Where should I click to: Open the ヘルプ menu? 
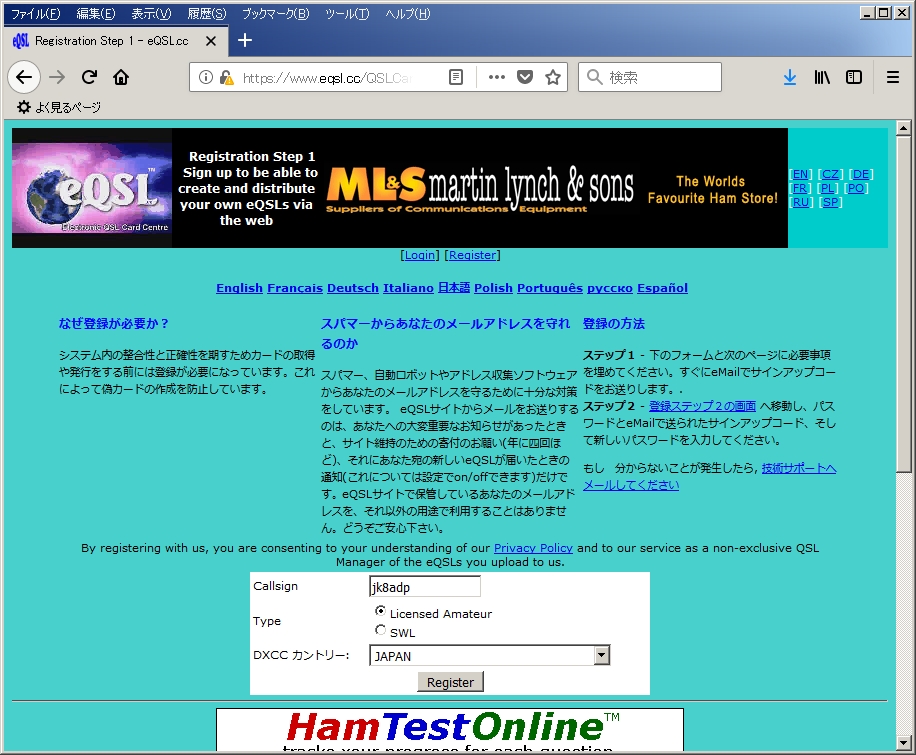point(408,13)
